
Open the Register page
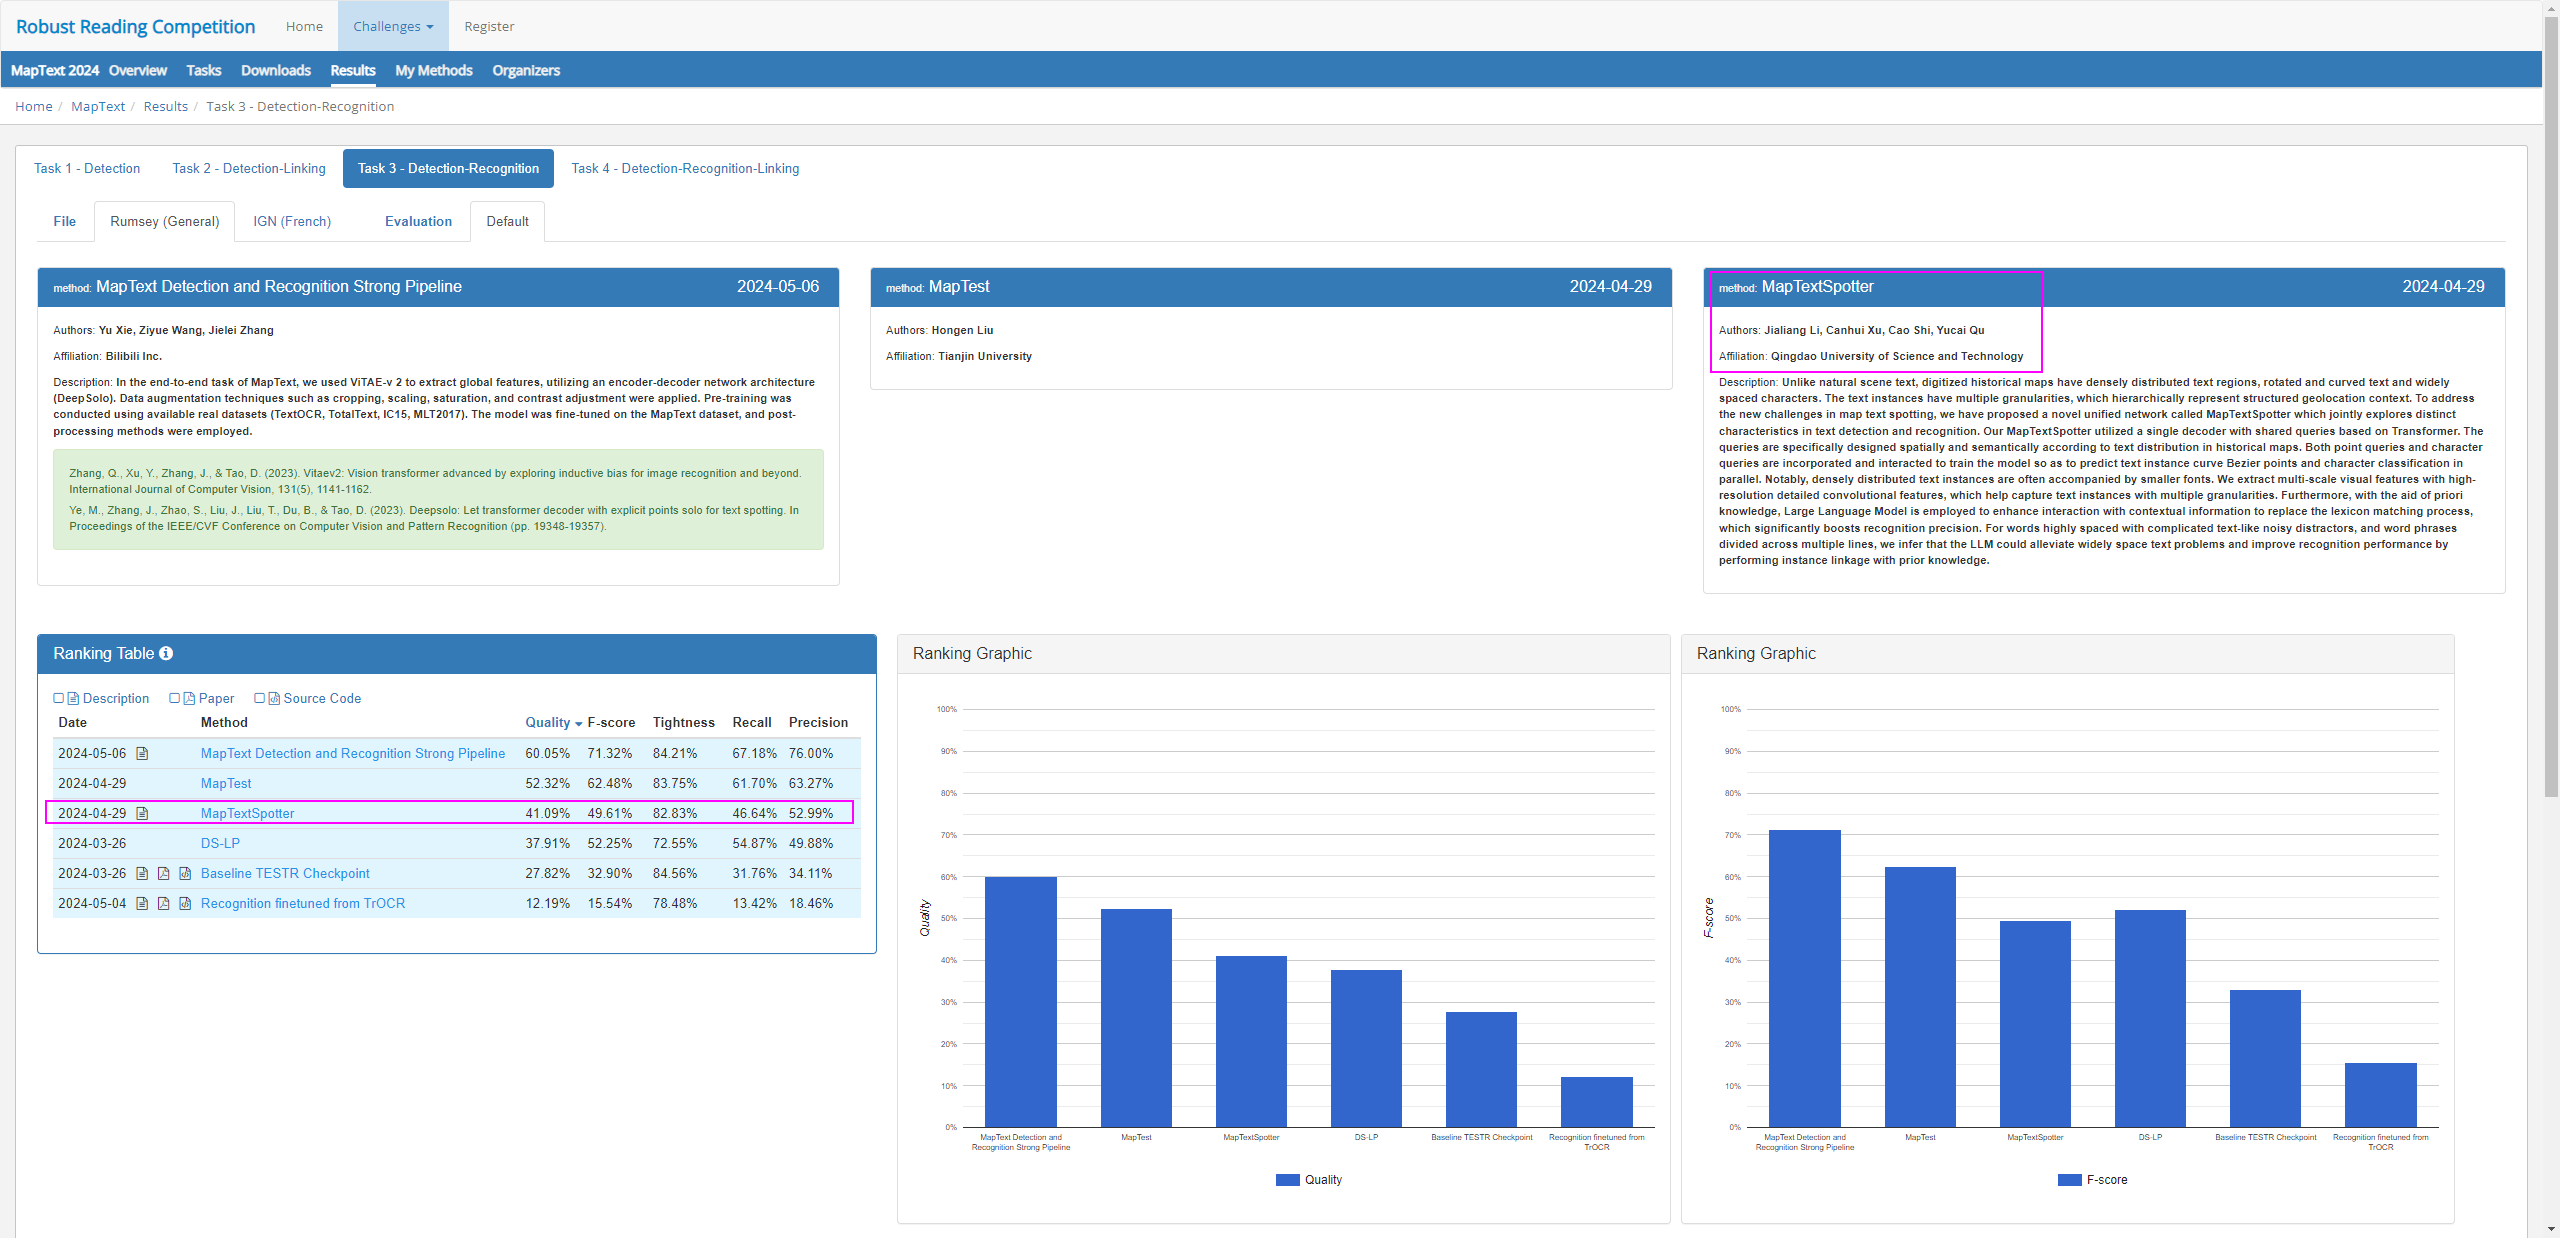[489, 26]
